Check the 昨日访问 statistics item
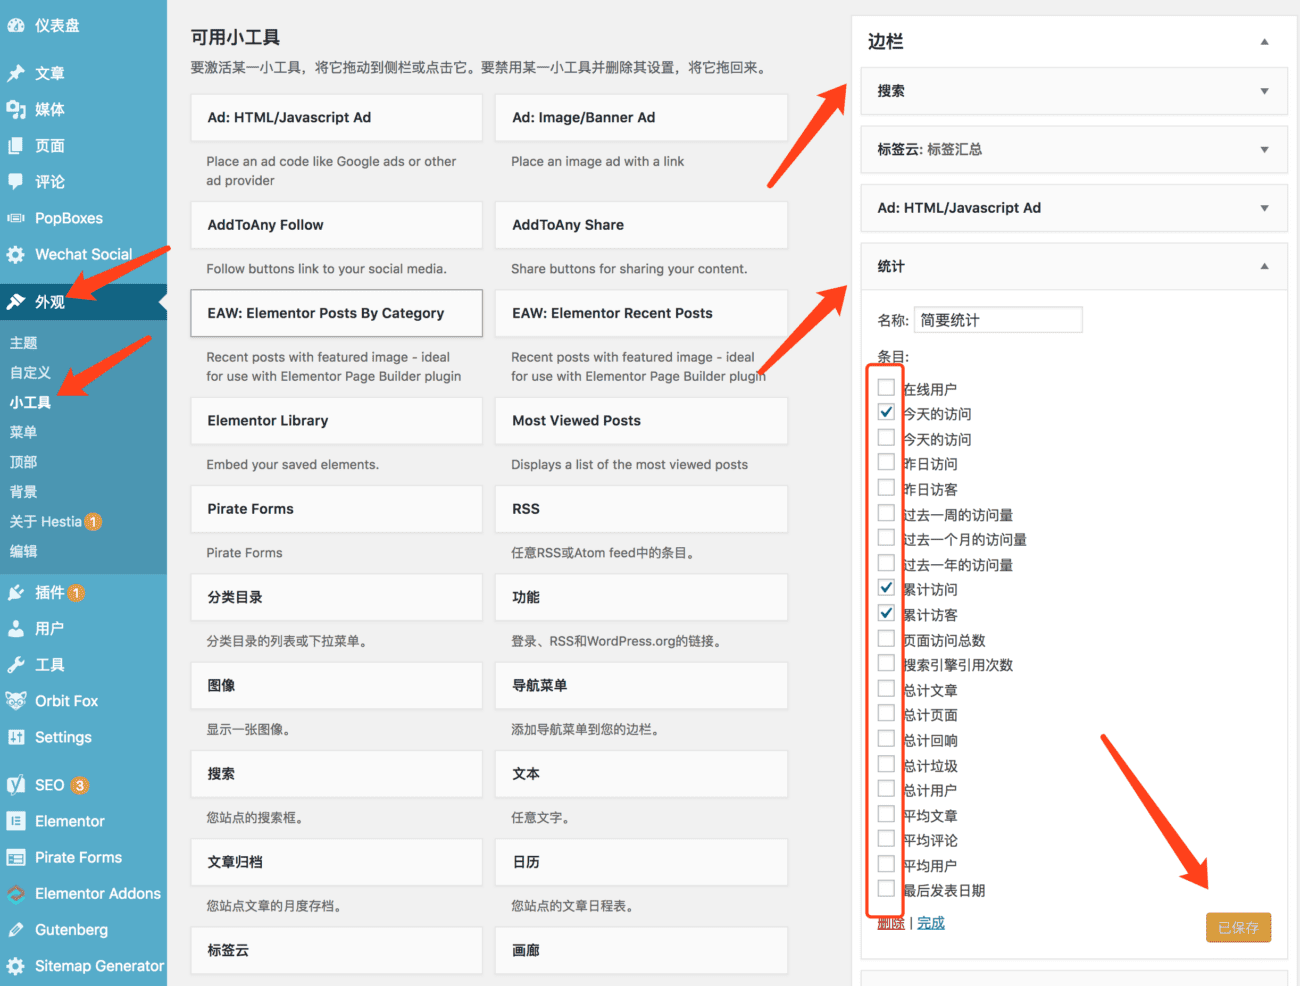Viewport: 1300px width, 986px height. coord(885,462)
